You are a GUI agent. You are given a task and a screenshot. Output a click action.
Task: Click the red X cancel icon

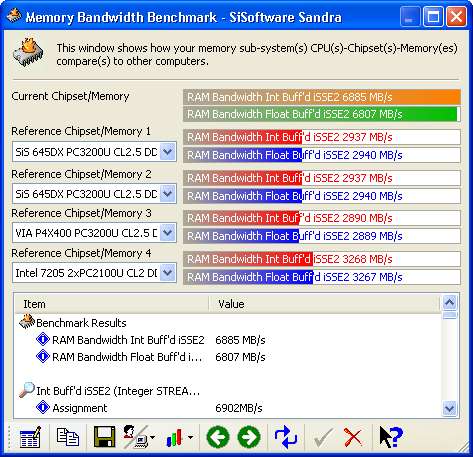point(353,437)
